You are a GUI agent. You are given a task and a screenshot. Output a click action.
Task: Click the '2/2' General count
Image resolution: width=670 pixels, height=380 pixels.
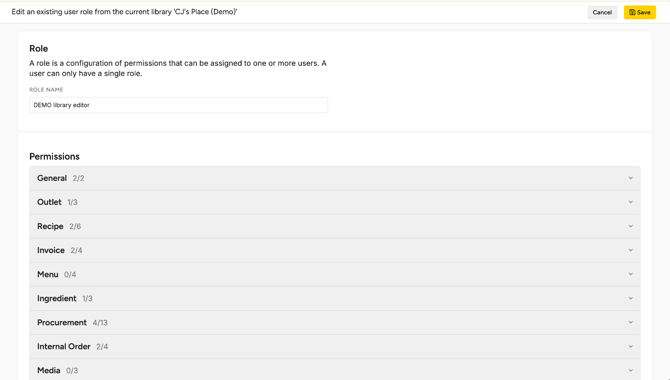click(78, 178)
